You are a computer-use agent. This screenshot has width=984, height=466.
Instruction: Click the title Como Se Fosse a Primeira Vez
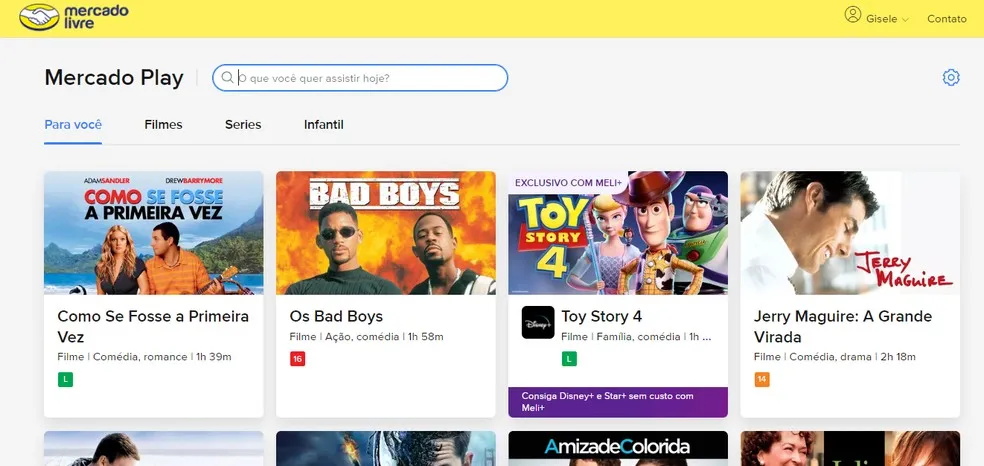click(x=153, y=326)
